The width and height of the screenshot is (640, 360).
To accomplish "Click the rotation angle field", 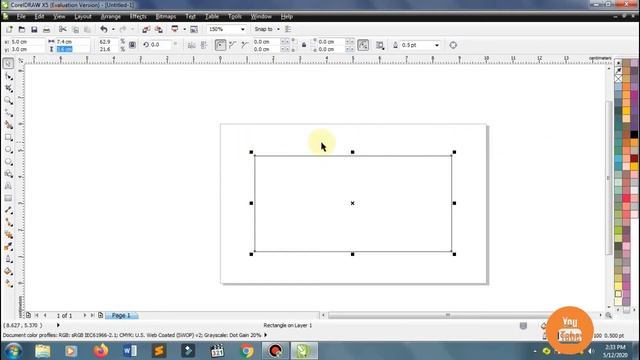I will (x=160, y=45).
